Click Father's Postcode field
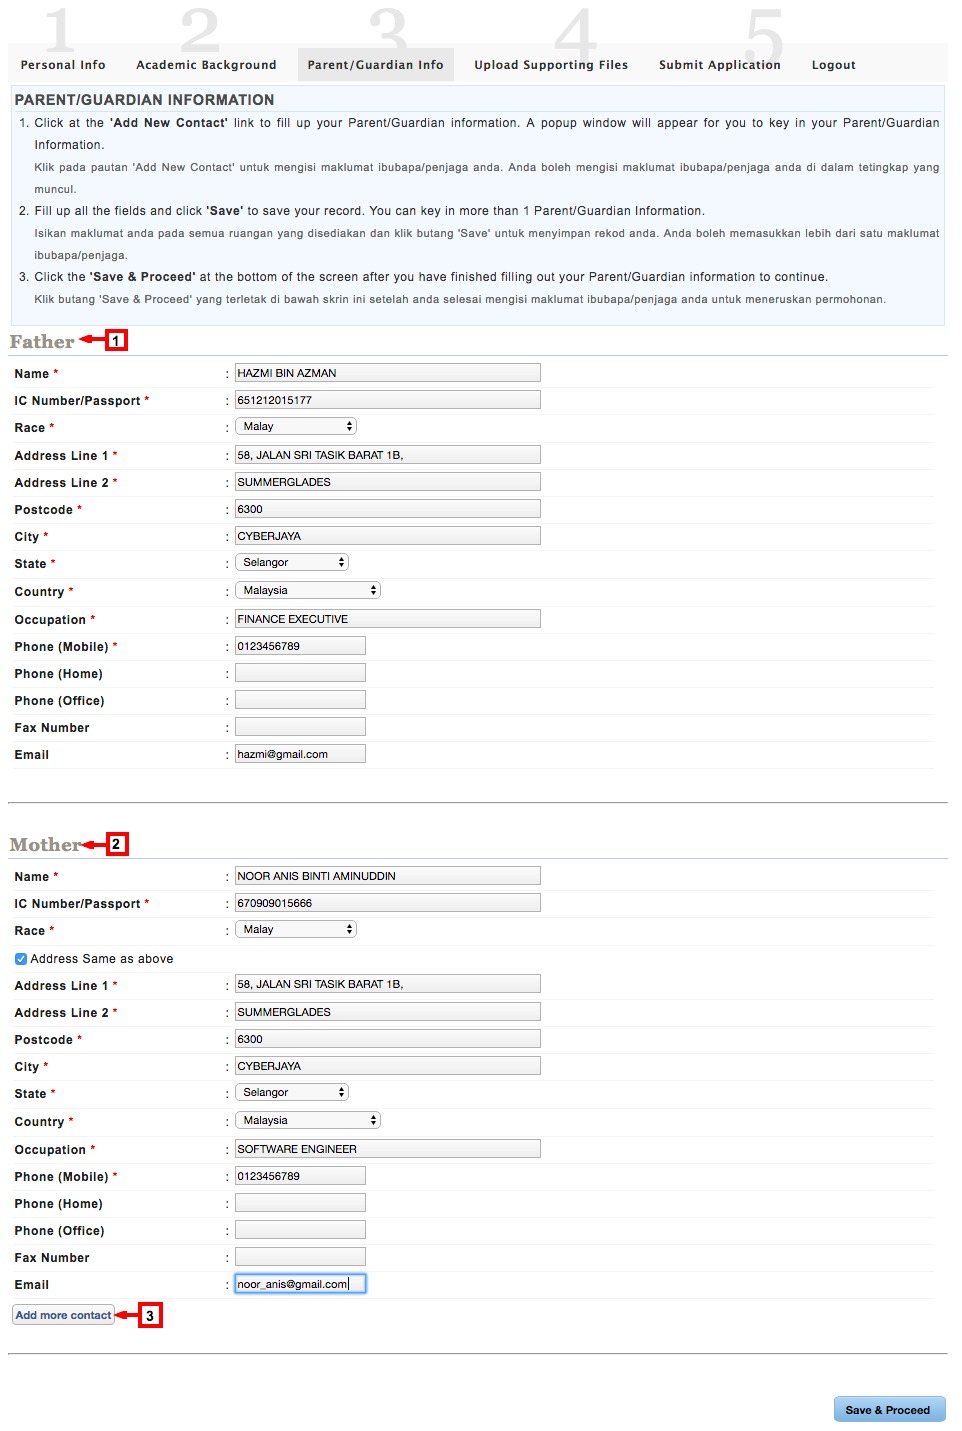962x1431 pixels. [388, 509]
